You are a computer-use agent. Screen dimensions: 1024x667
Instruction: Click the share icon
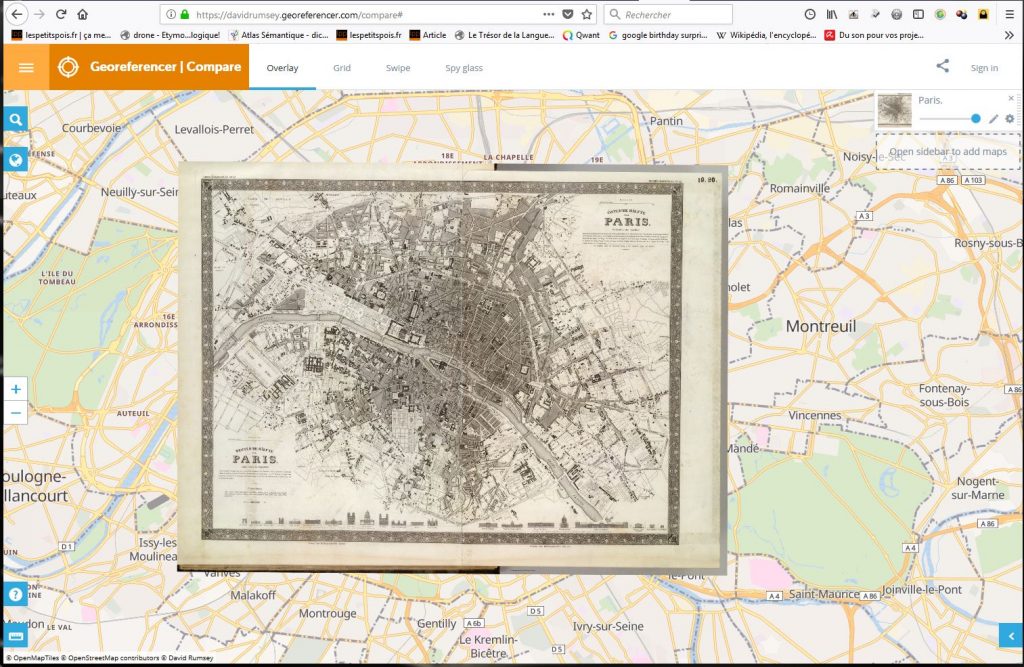942,67
